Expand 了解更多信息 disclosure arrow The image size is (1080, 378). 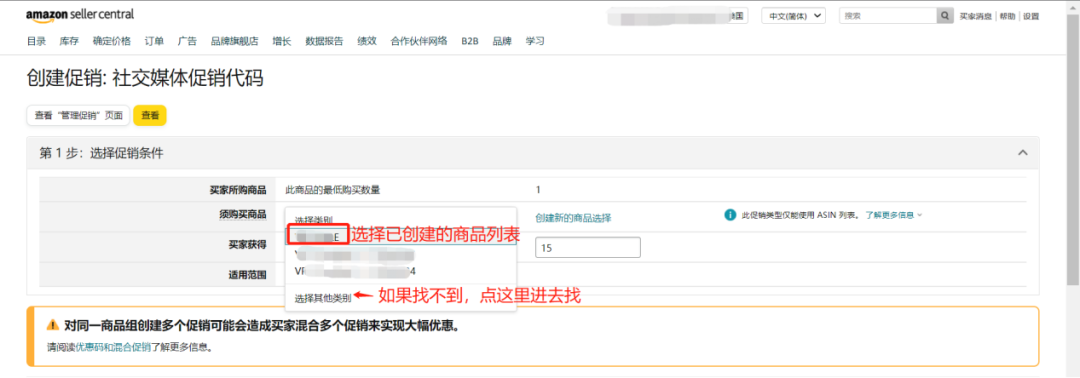[919, 215]
